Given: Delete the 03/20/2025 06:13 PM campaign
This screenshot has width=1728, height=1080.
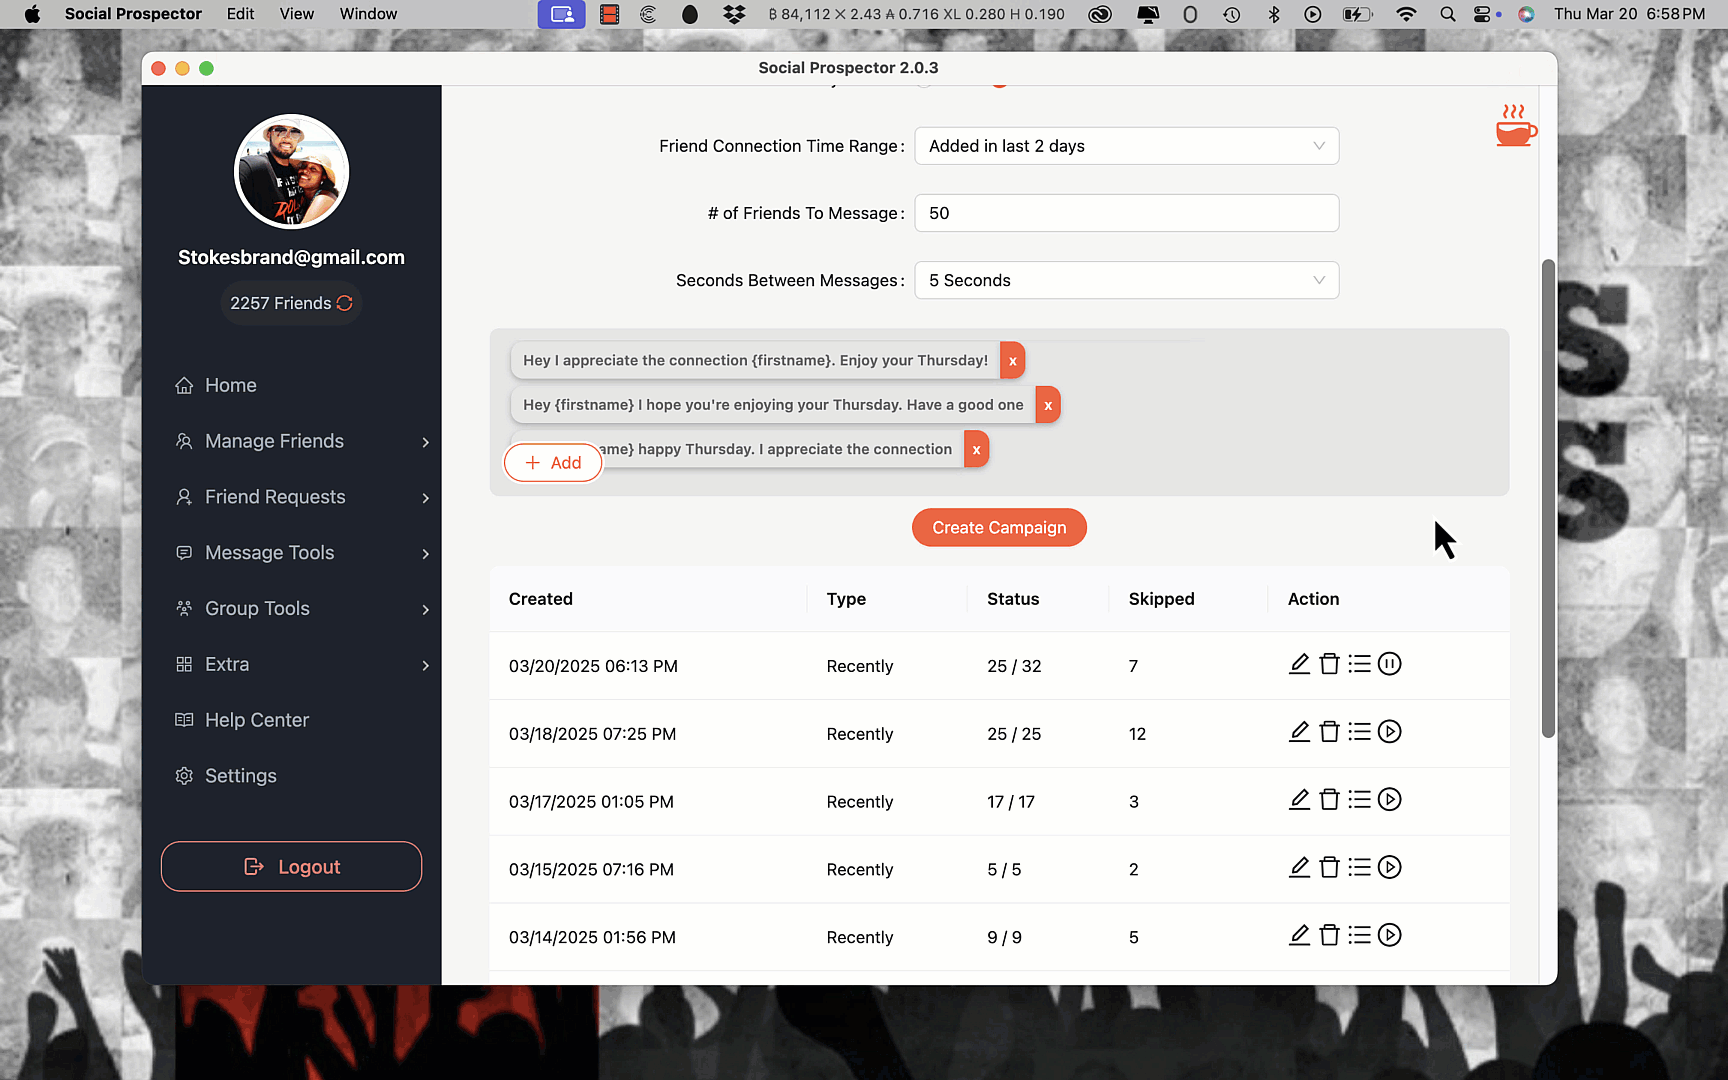Looking at the screenshot, I should coord(1329,664).
